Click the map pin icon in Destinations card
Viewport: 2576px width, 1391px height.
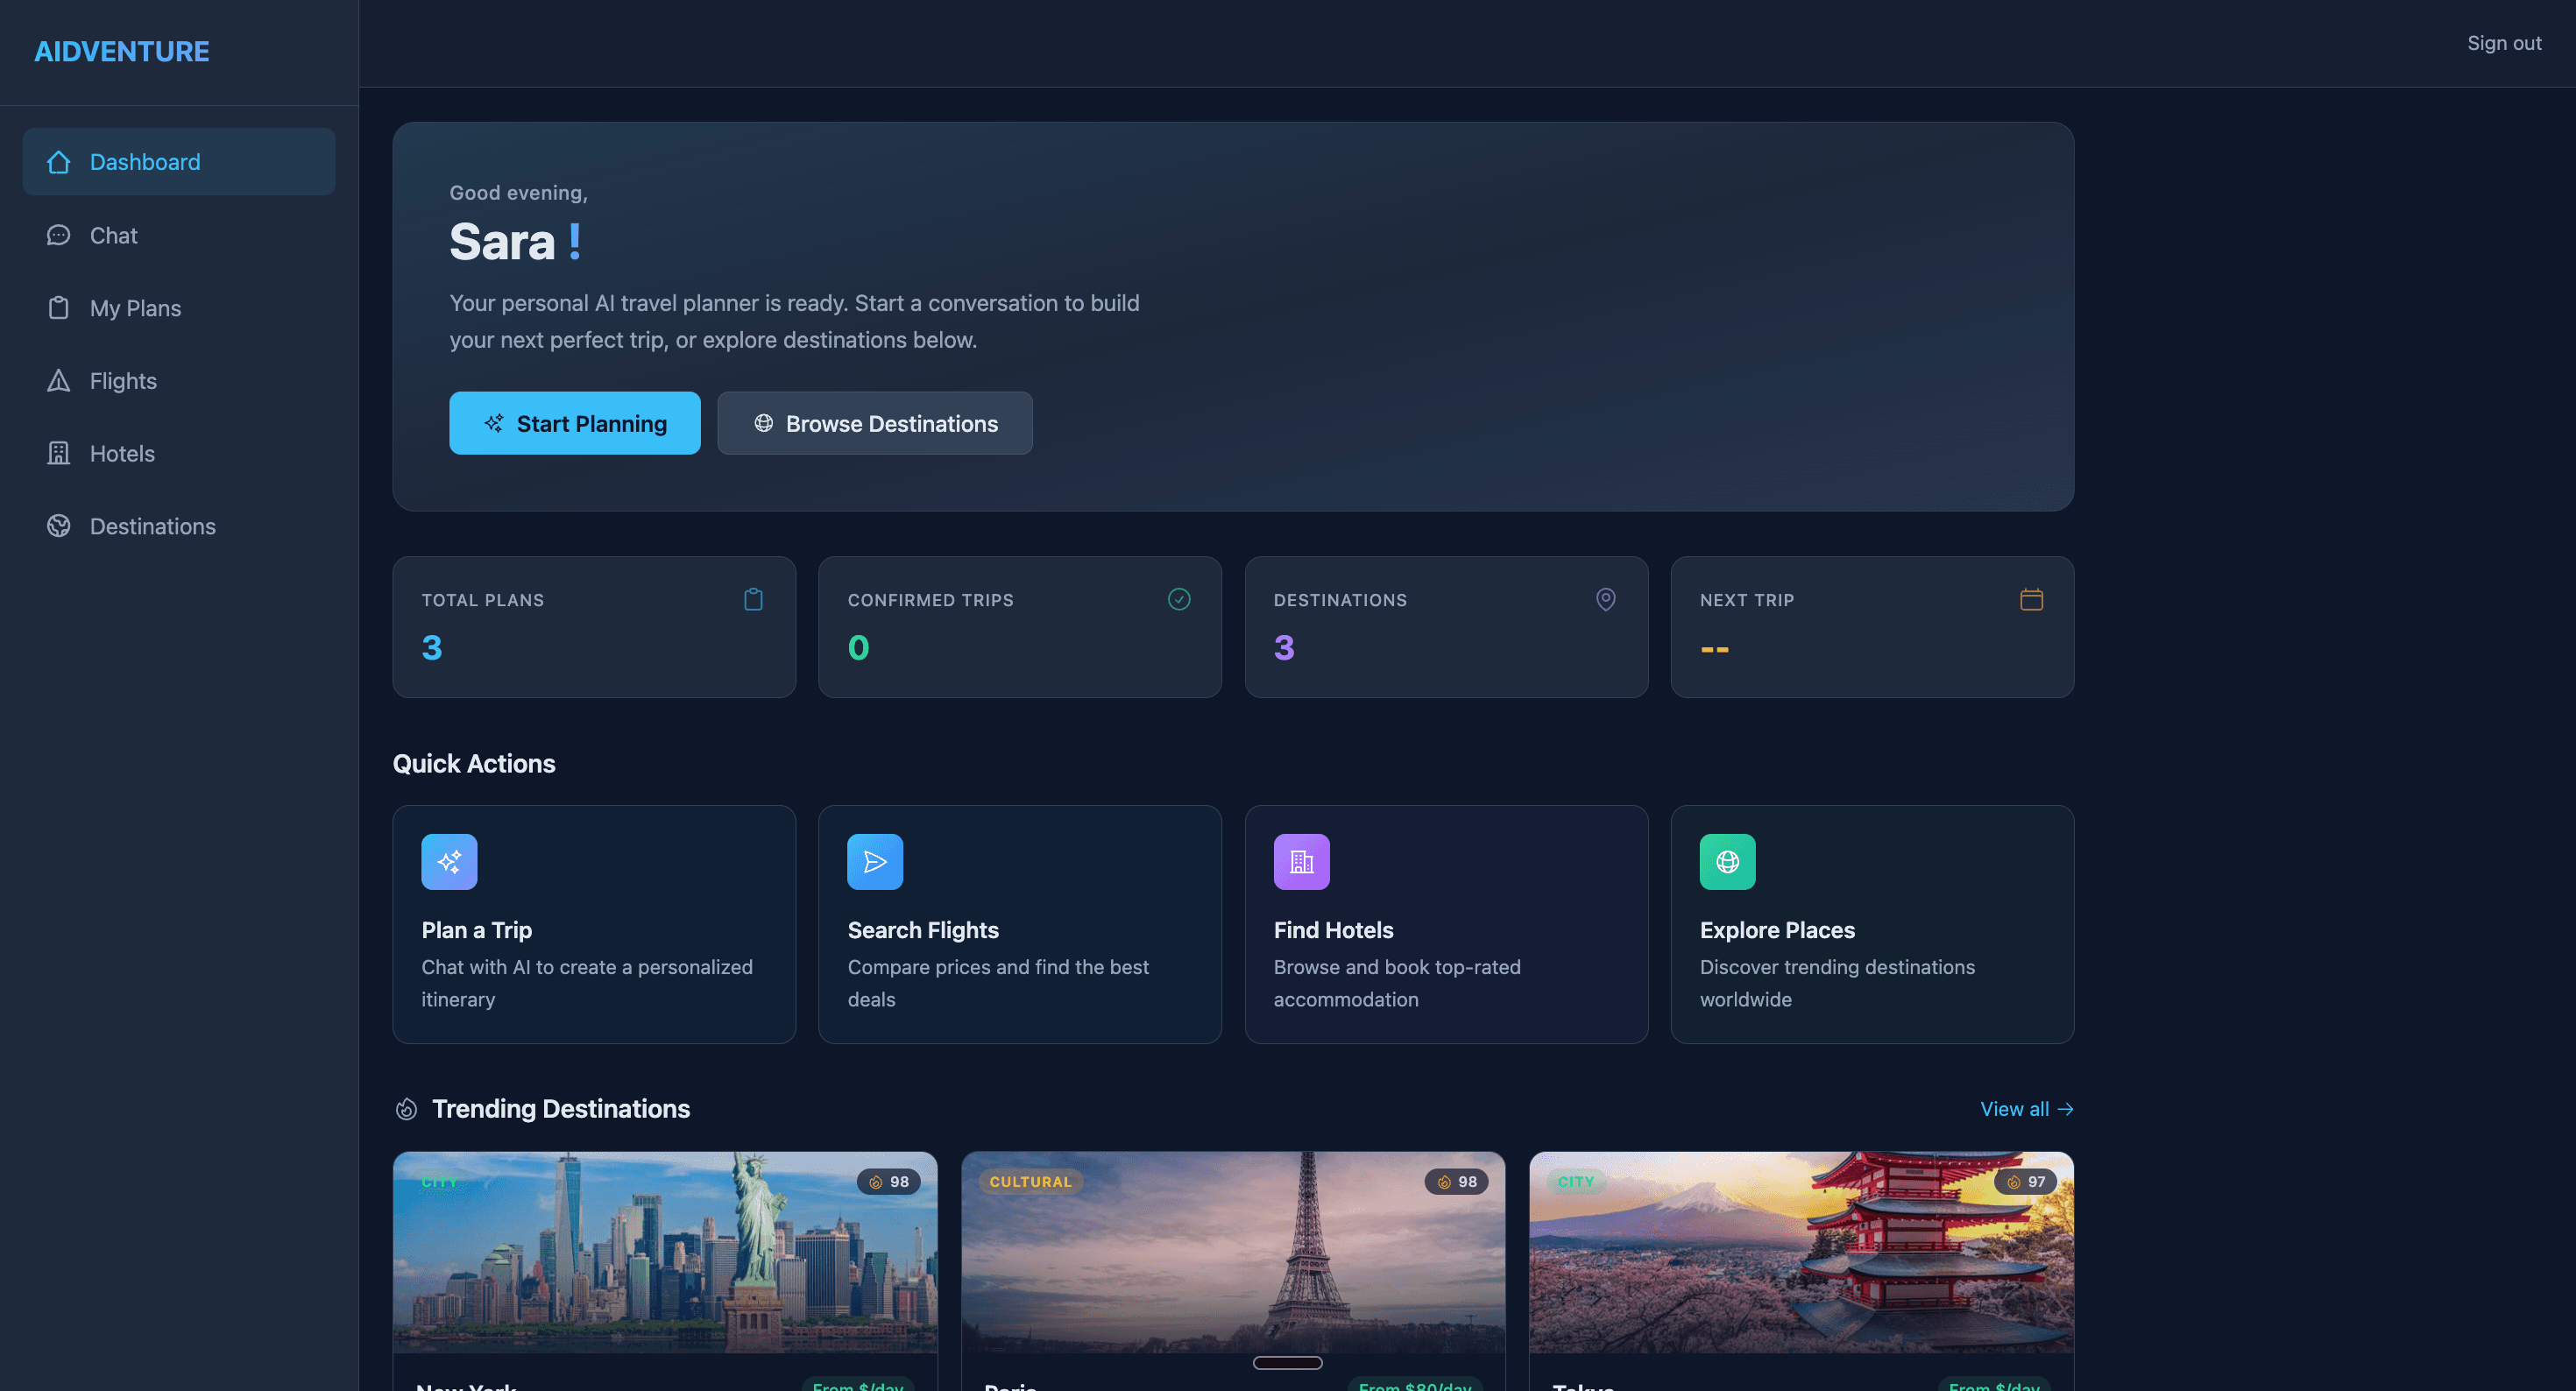(x=1606, y=599)
